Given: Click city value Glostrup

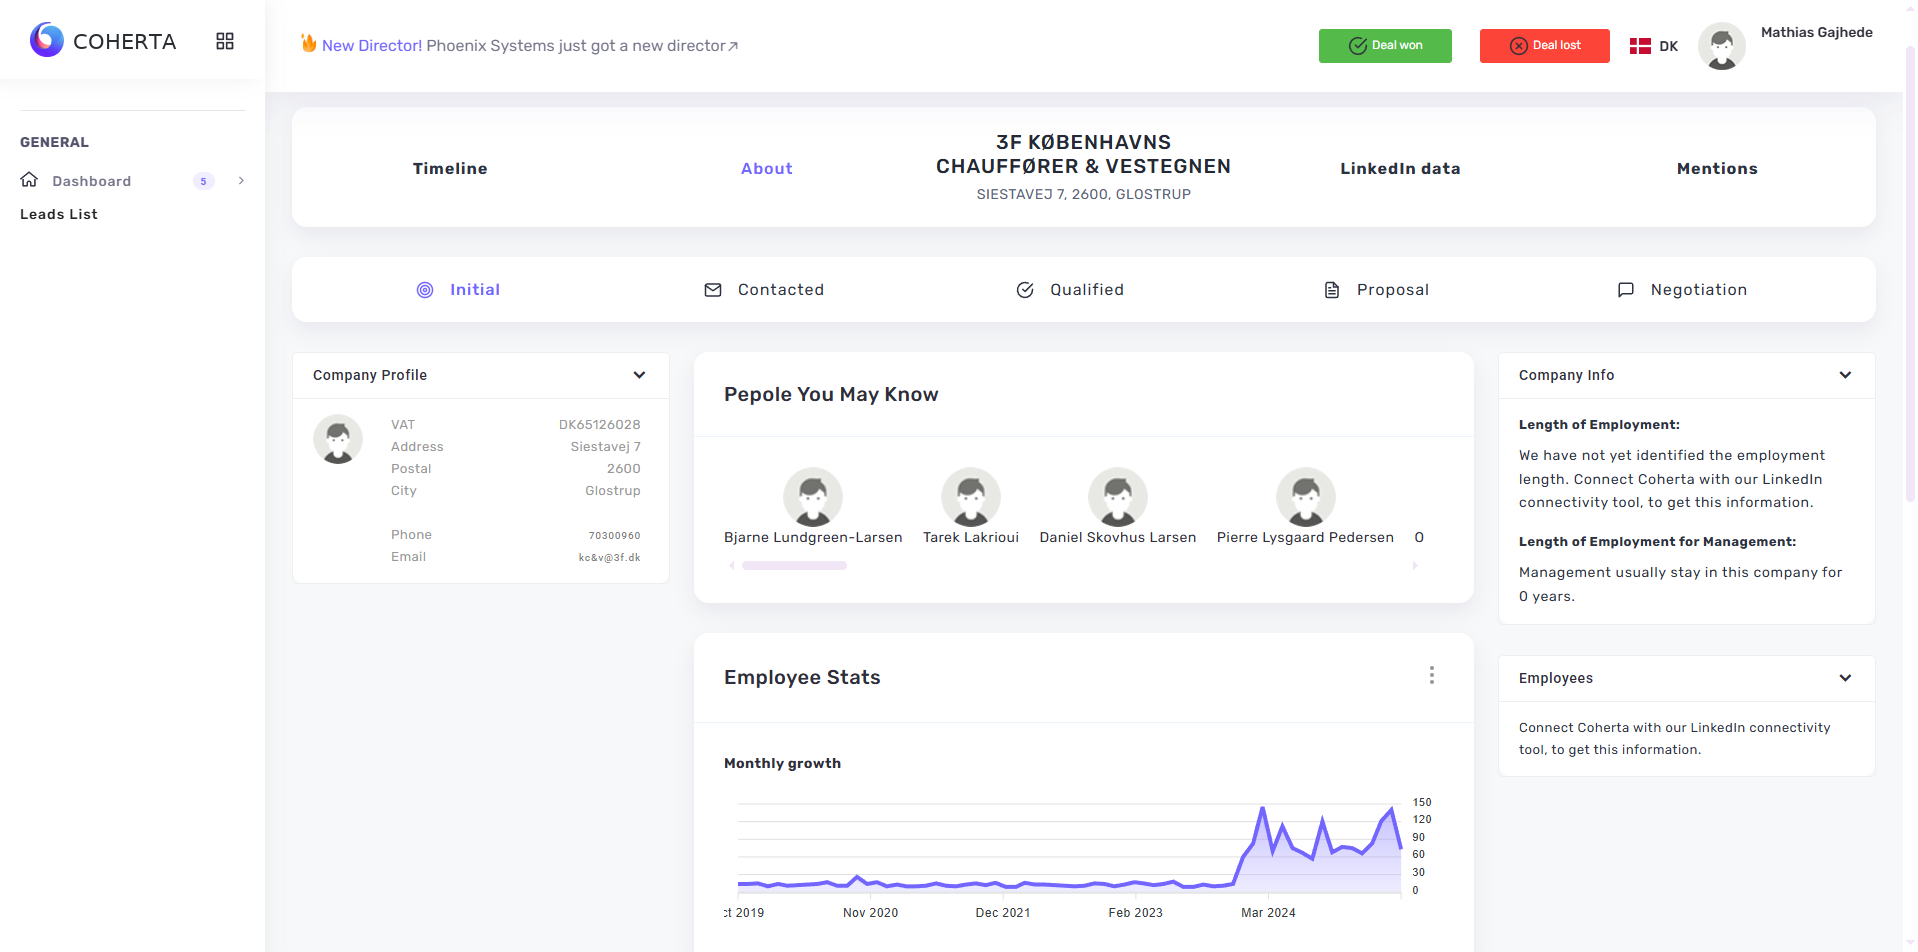Looking at the screenshot, I should click(613, 491).
